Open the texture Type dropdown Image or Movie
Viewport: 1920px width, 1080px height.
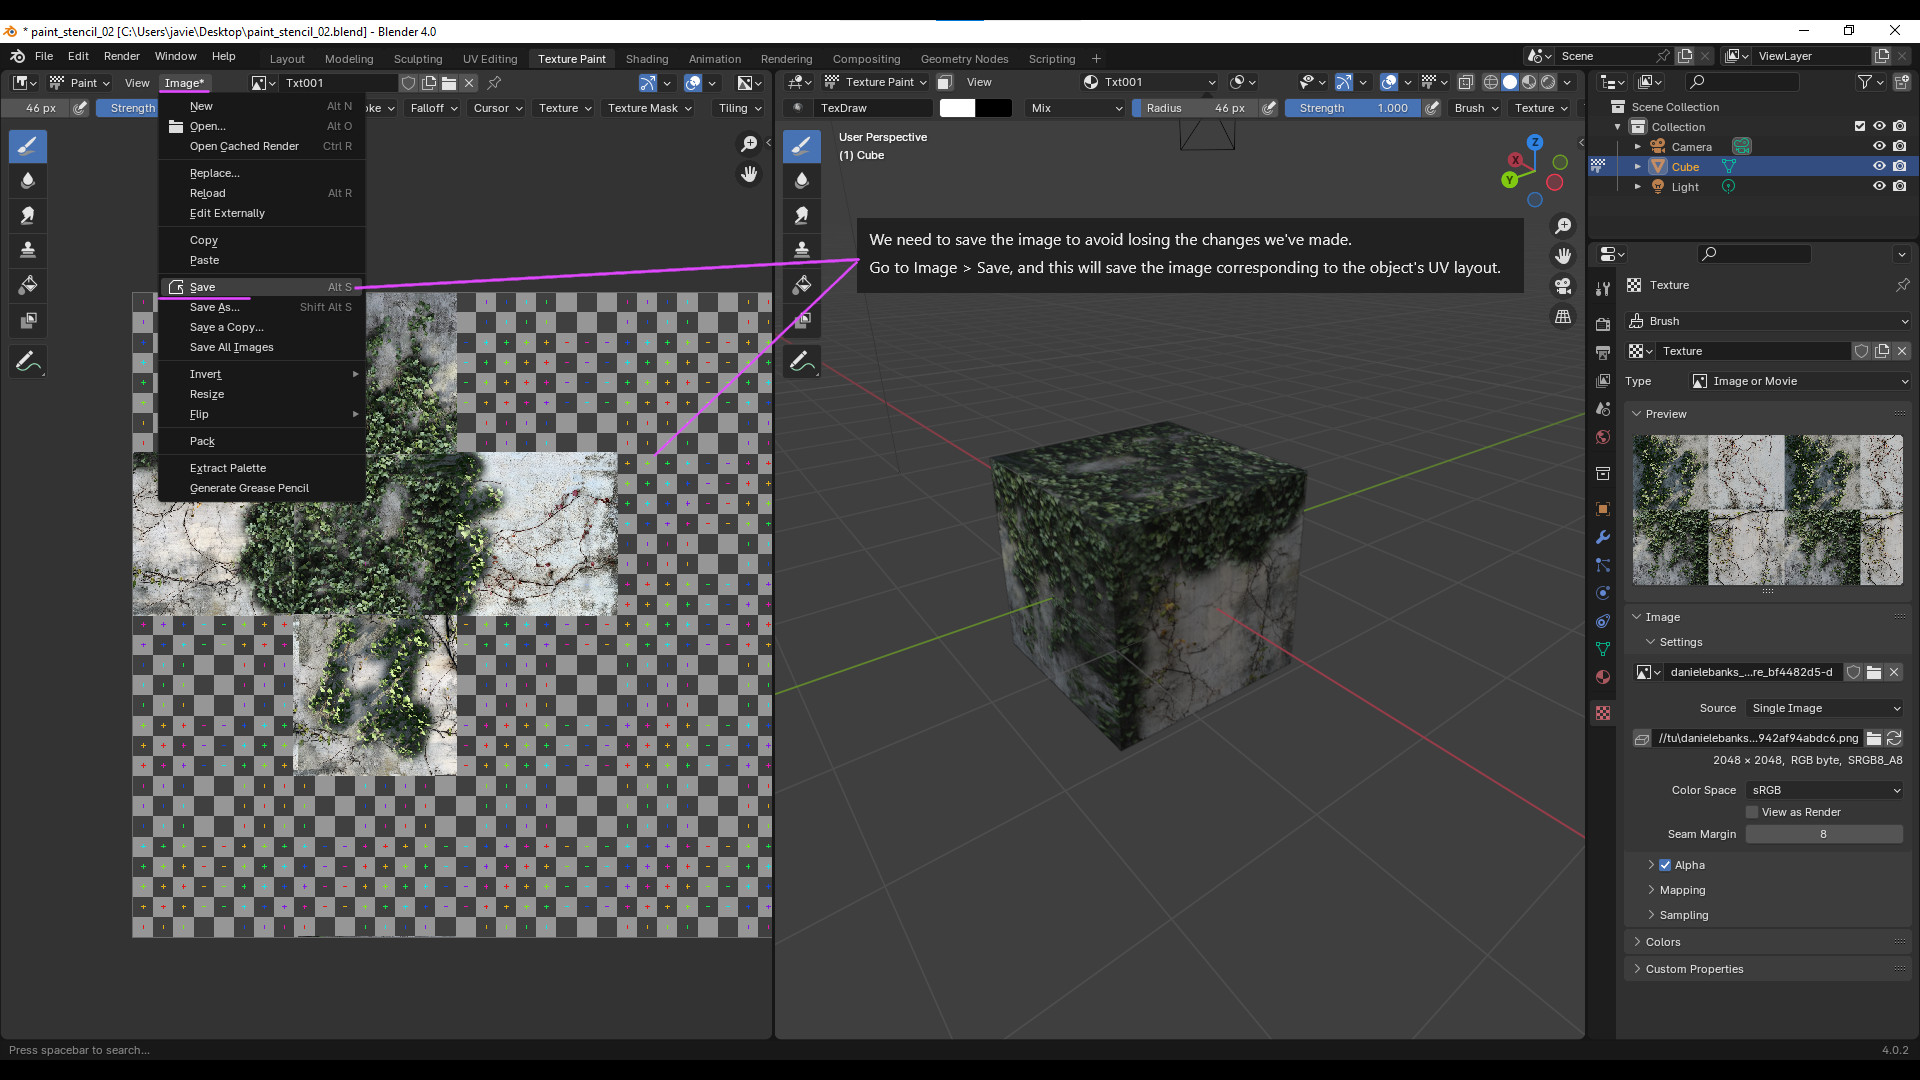pos(1799,381)
